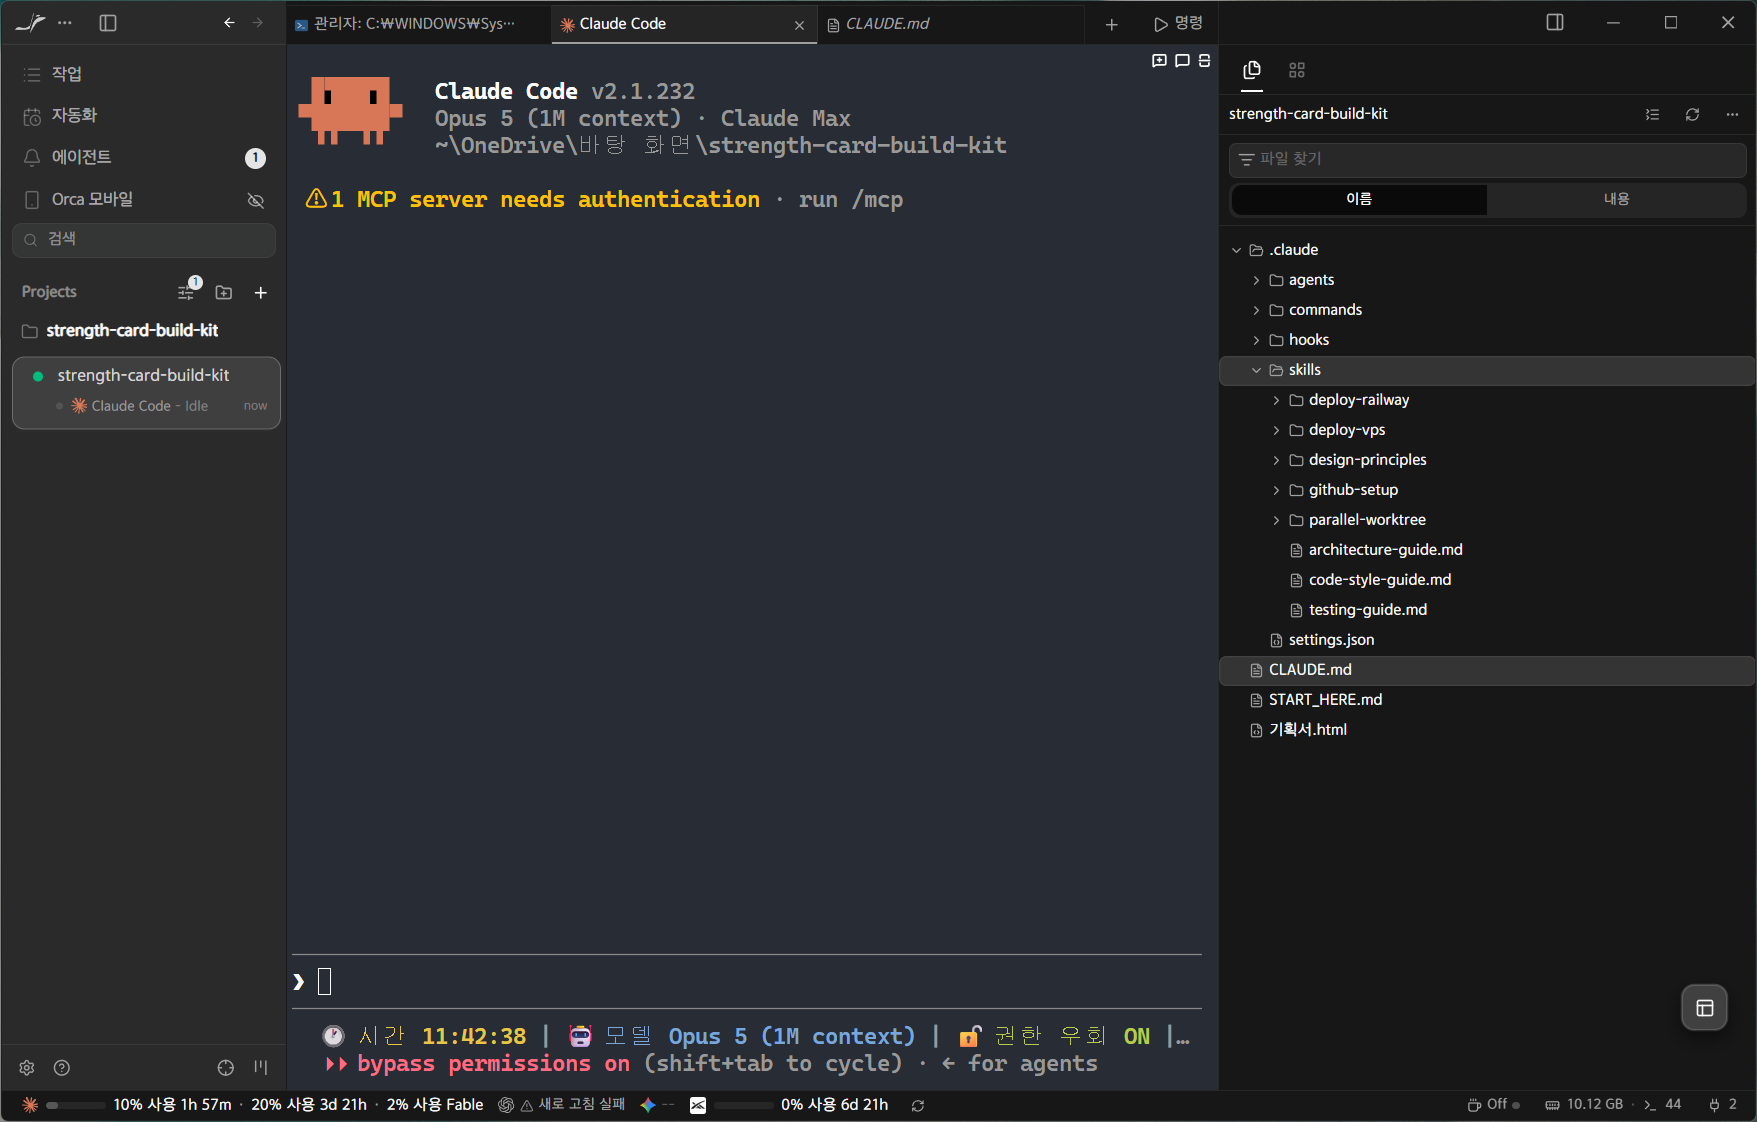Click the refresh usage icon in status bar
Screen dimensions: 1757x1122
tap(917, 1105)
